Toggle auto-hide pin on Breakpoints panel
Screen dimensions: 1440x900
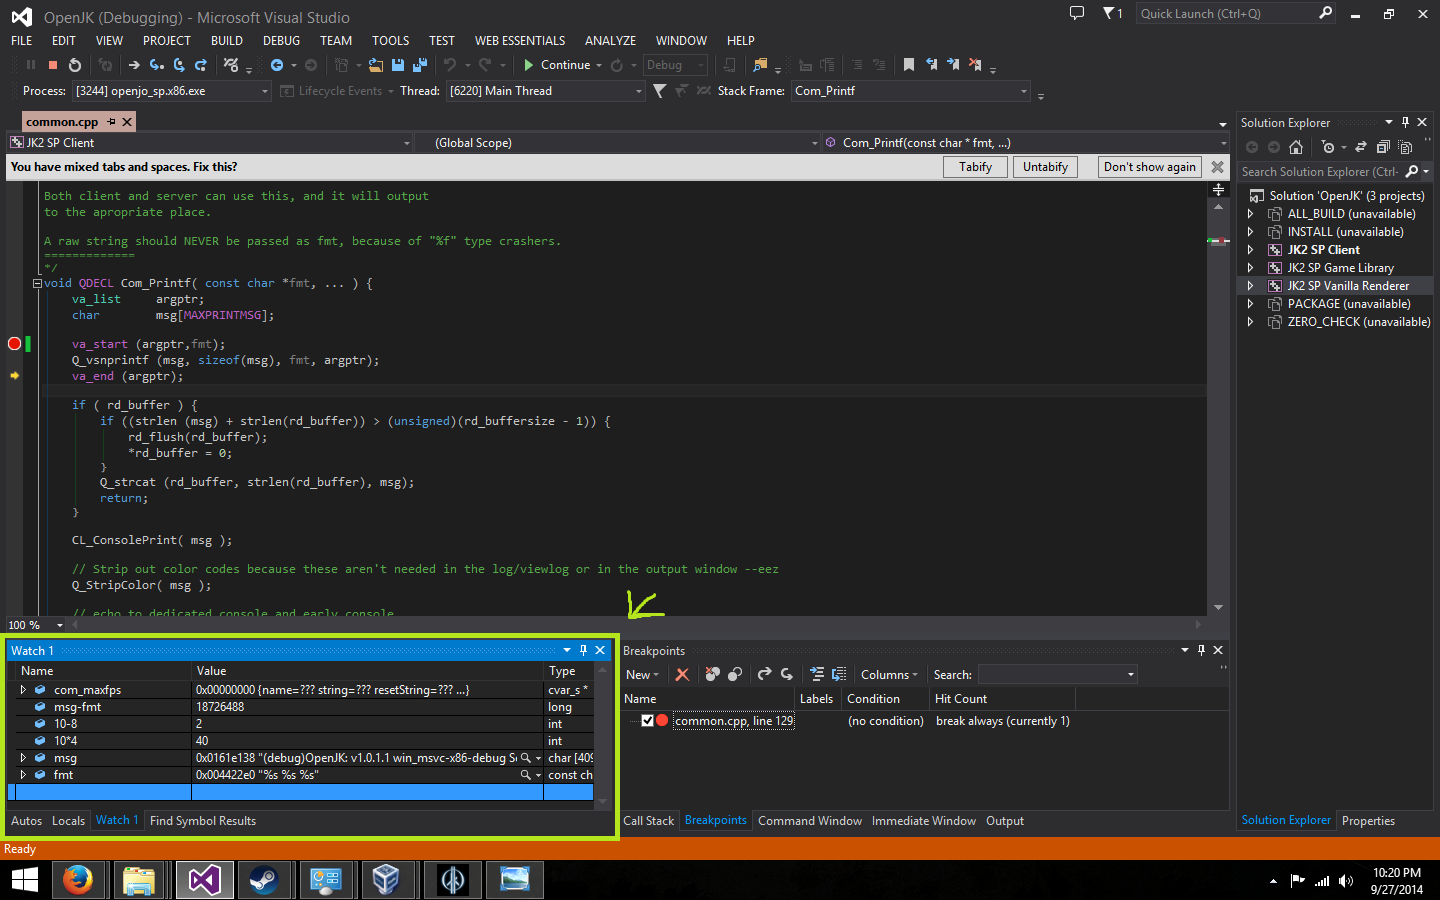[1201, 650]
